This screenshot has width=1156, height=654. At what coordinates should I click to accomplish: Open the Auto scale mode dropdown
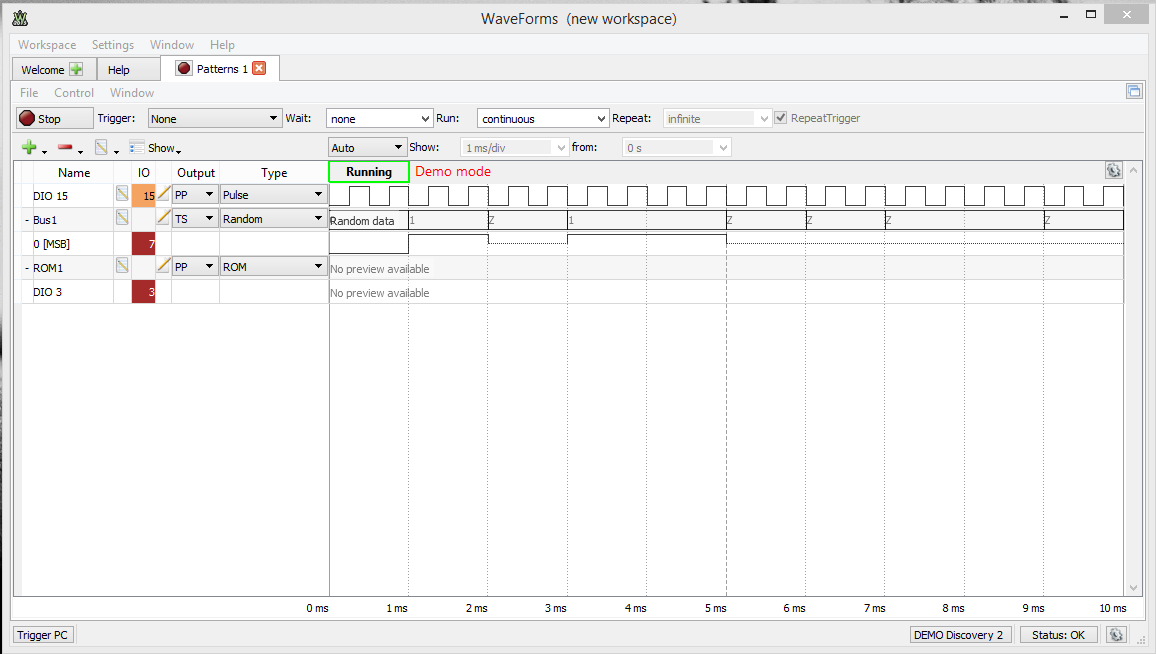pos(366,147)
